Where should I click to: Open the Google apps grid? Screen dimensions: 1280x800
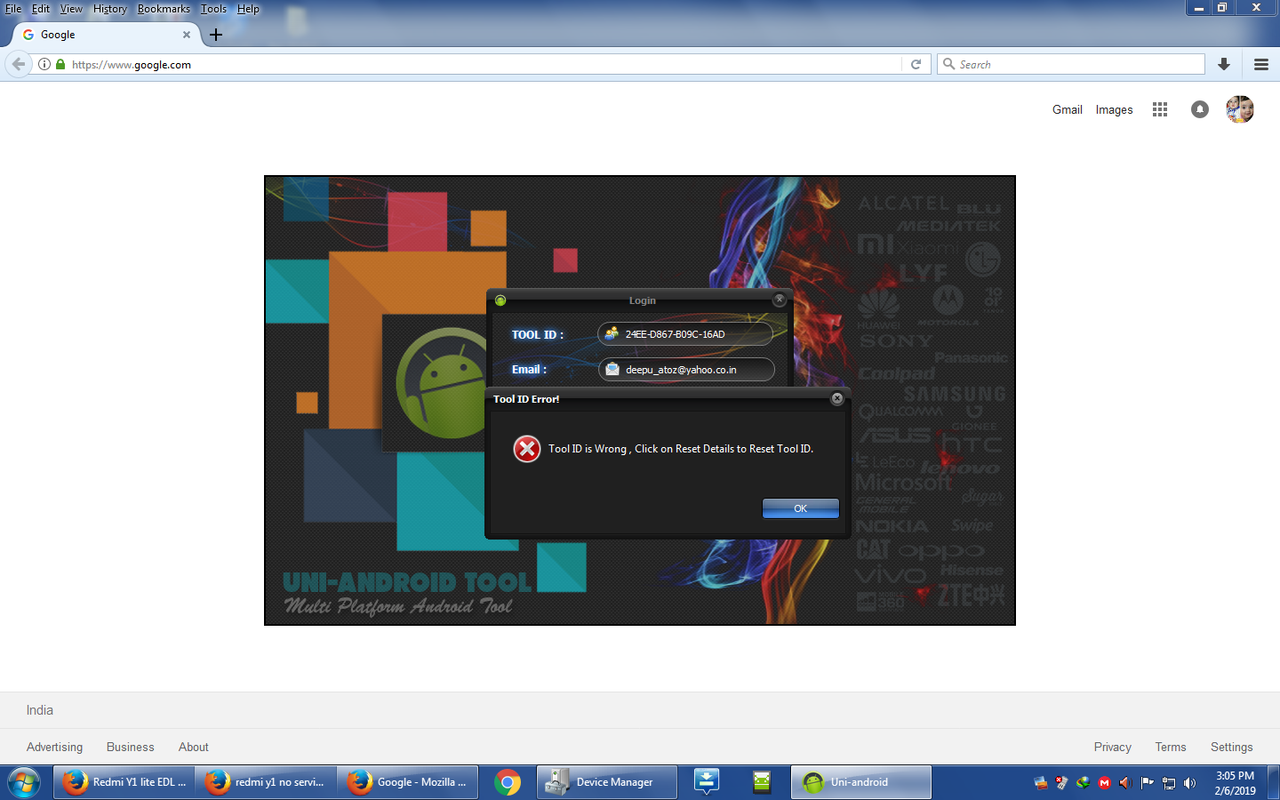tap(1160, 110)
